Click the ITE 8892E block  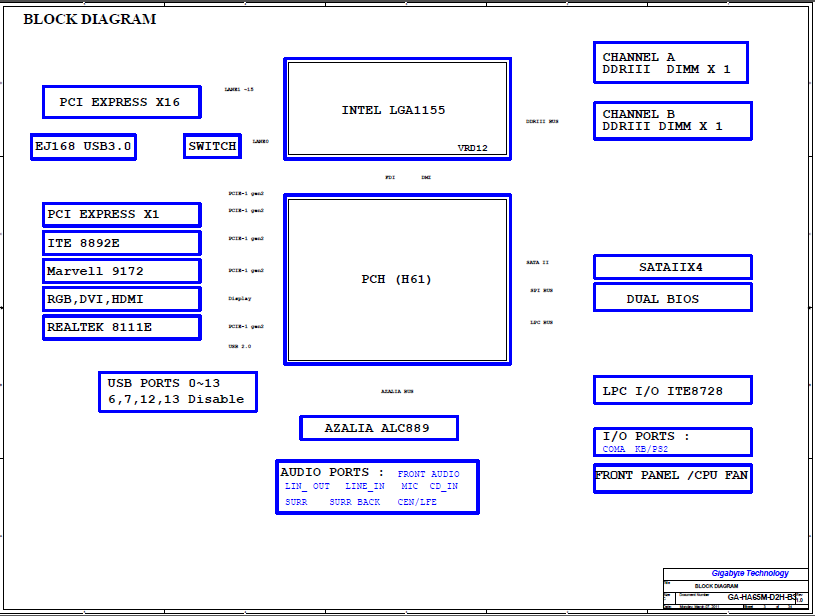[x=122, y=243]
